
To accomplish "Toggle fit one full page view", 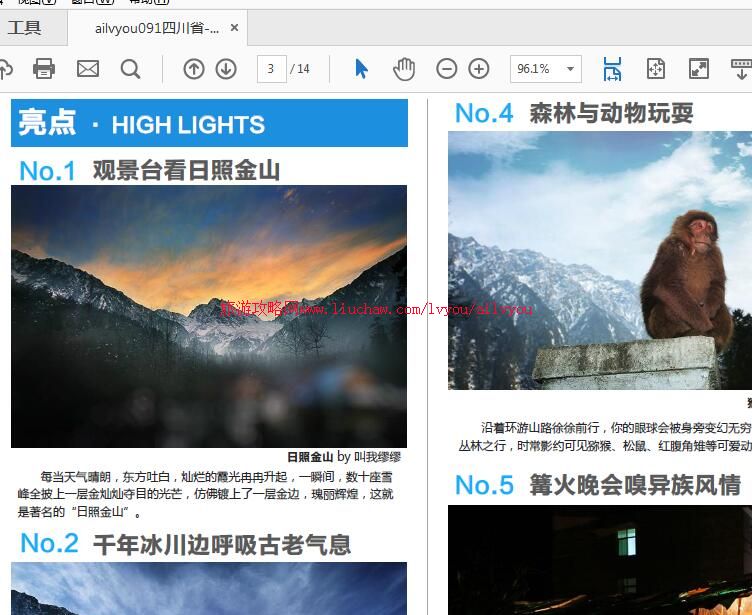I will tap(656, 68).
